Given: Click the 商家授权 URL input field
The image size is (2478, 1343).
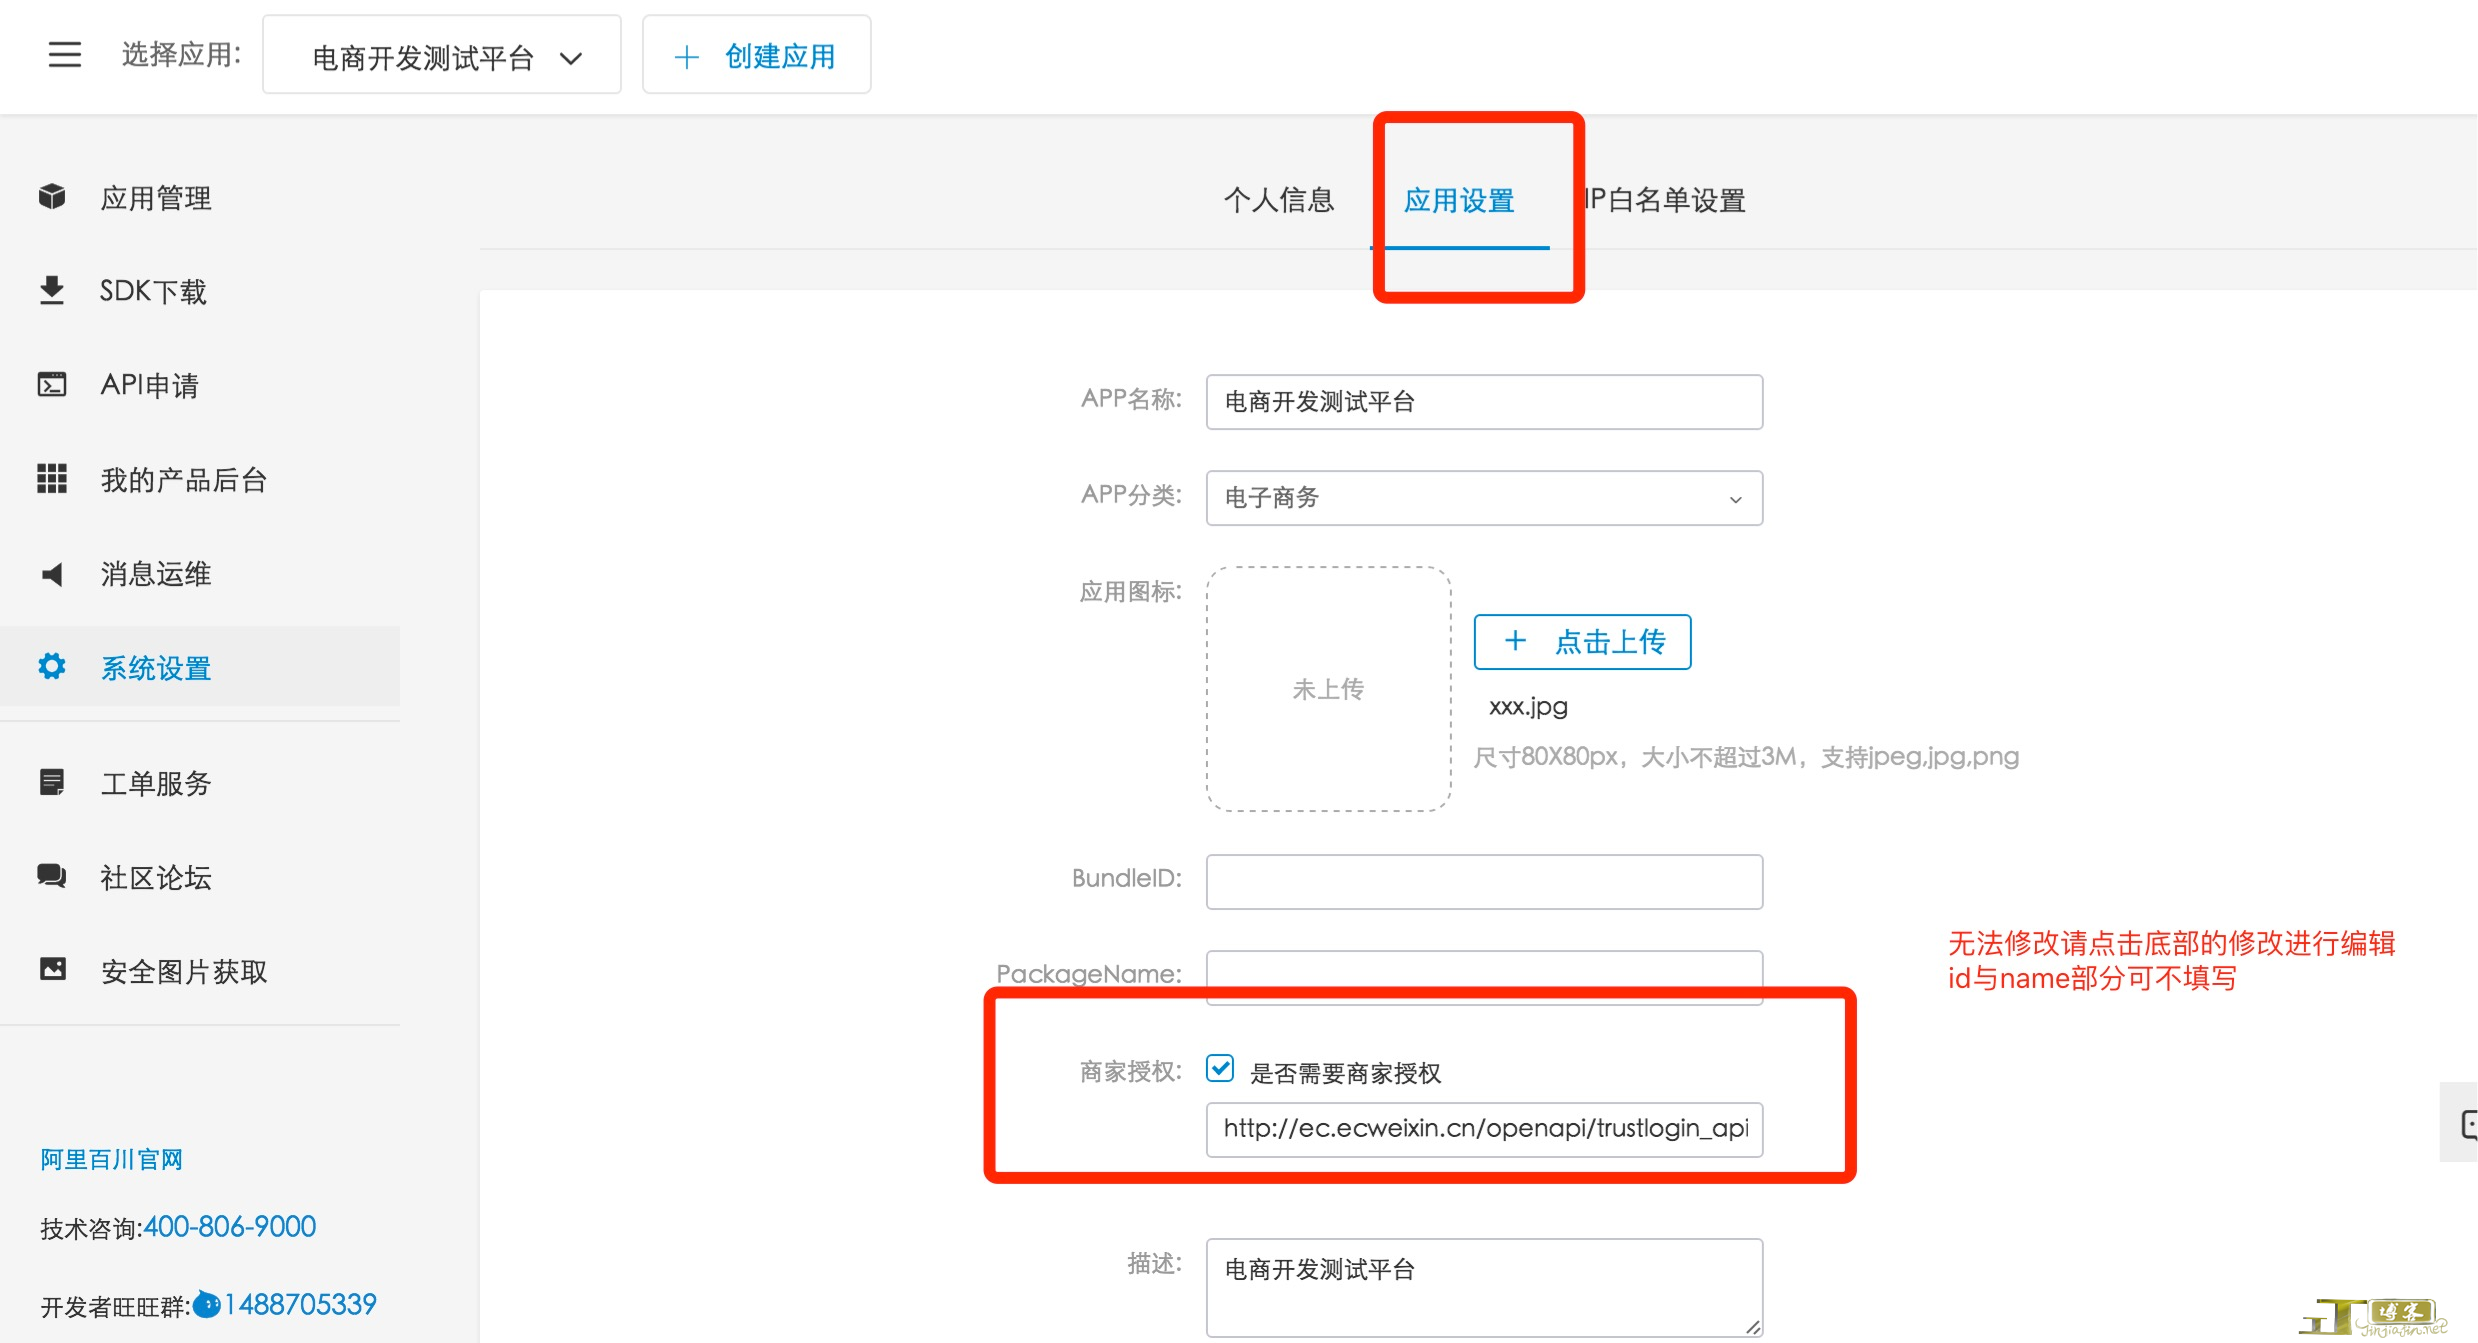Looking at the screenshot, I should (1483, 1129).
